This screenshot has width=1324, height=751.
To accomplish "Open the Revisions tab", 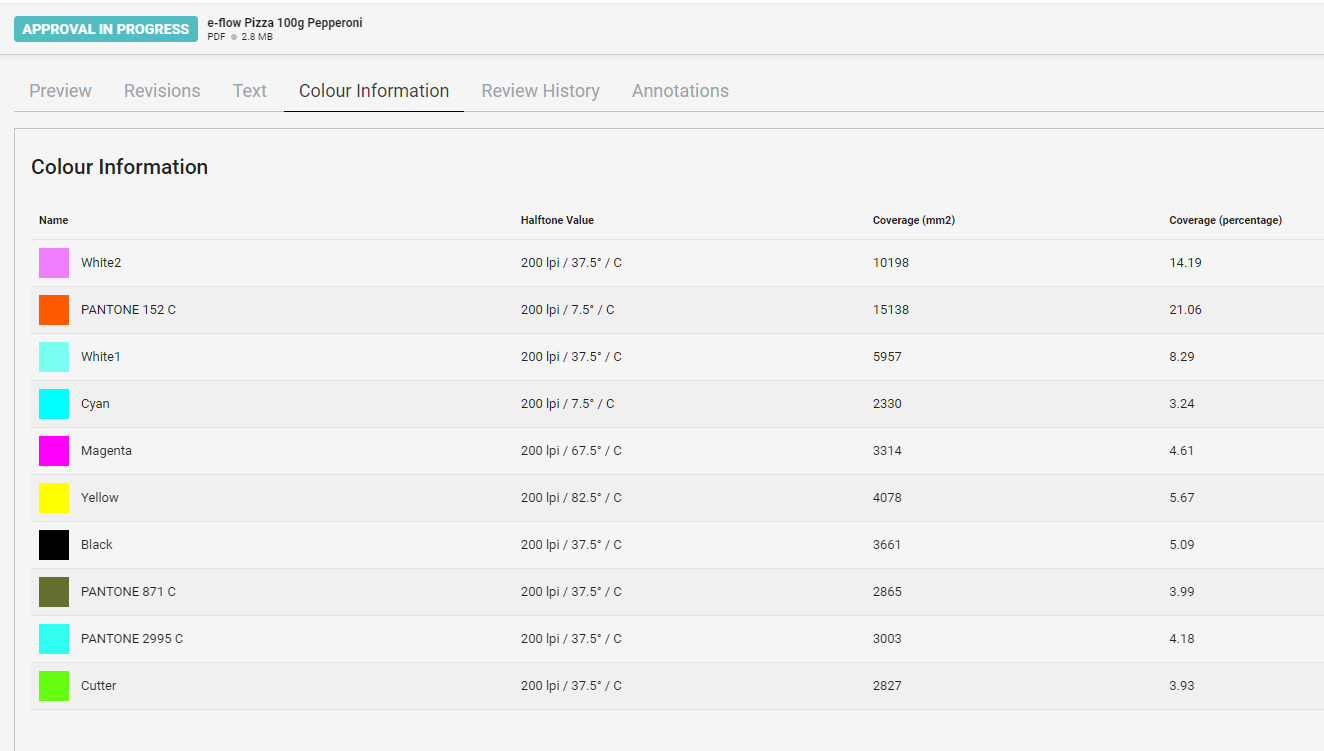I will pyautogui.click(x=162, y=91).
